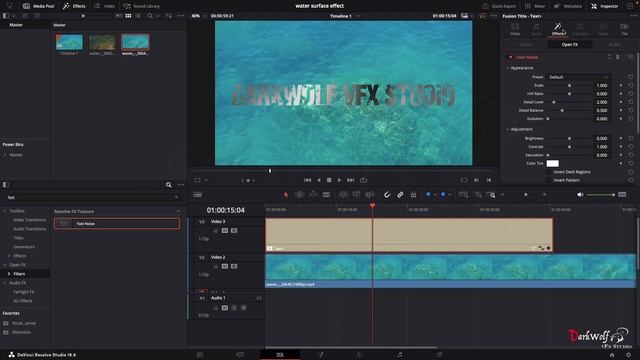Toggle timeline Snapping magnet
The image size is (640, 360).
tap(387, 195)
